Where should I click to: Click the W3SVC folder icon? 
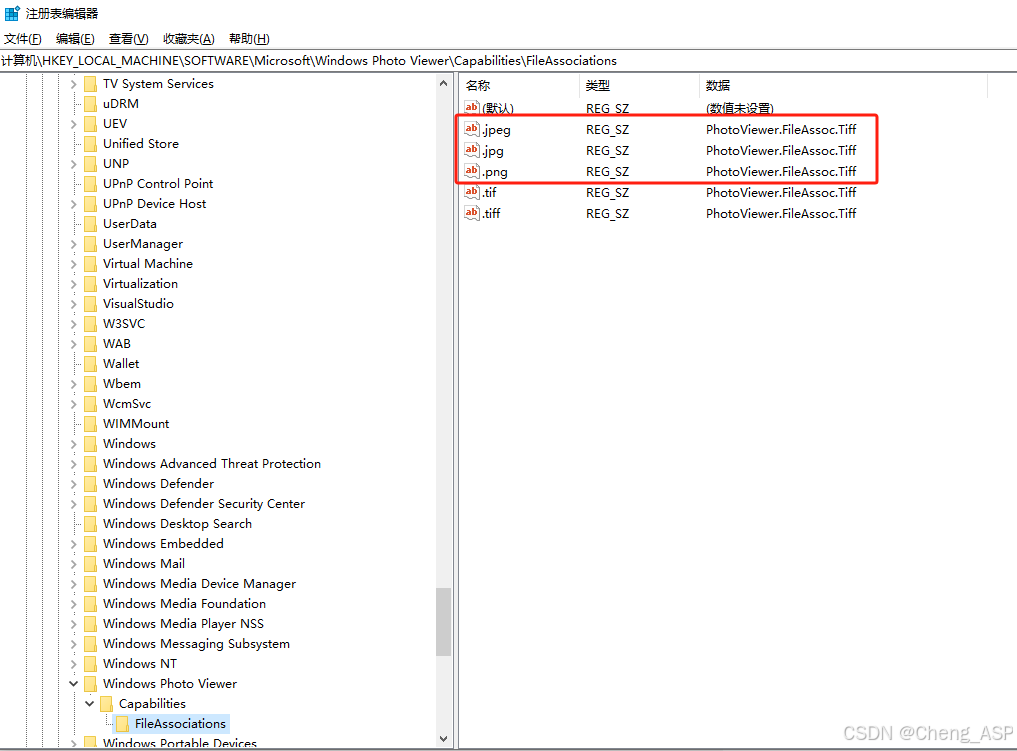(90, 324)
